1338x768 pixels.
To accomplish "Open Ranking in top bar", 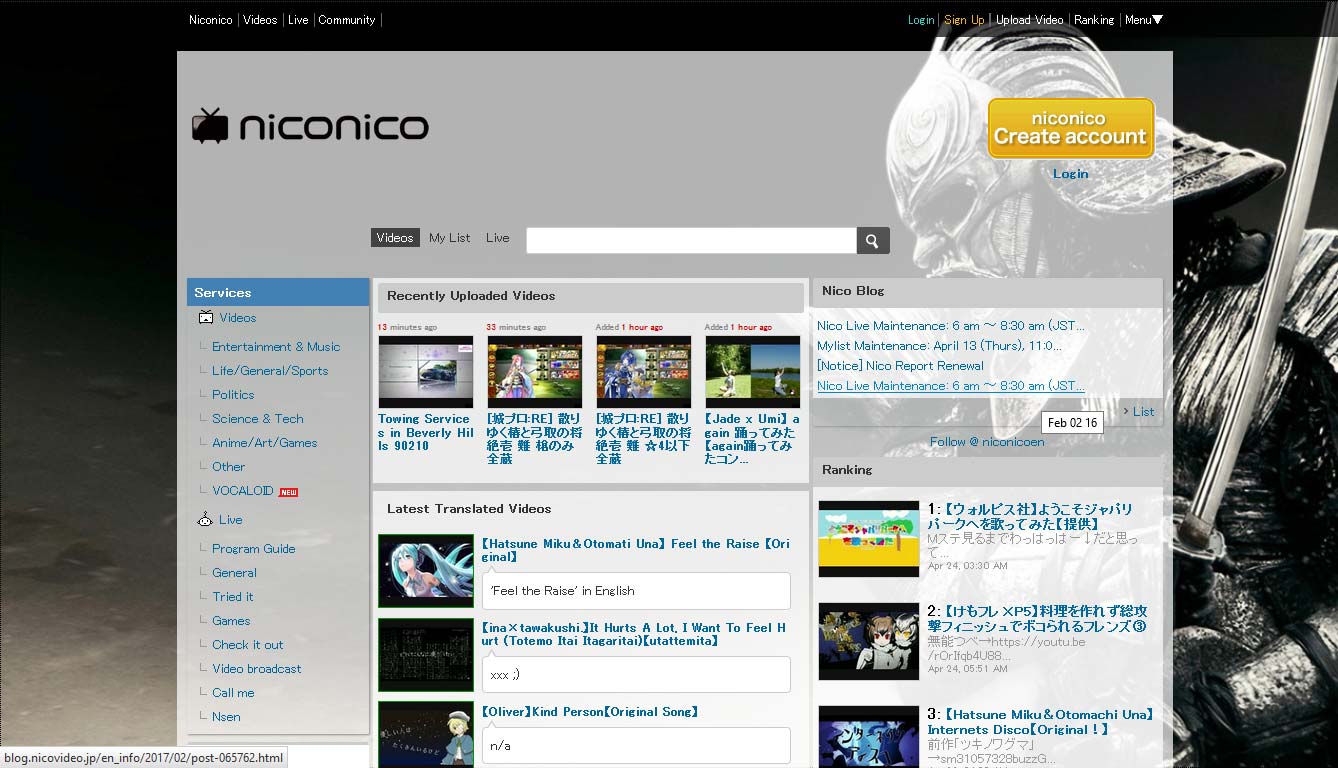I will (1094, 20).
